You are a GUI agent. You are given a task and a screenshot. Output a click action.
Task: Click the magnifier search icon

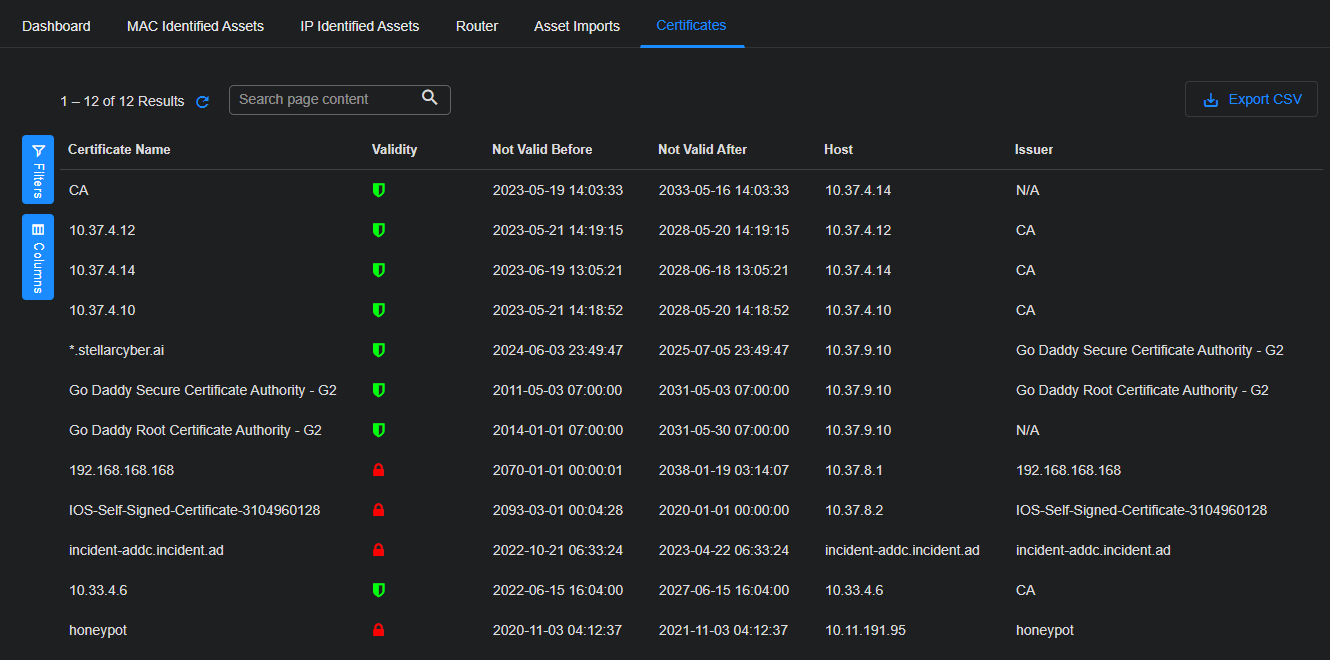pos(430,98)
